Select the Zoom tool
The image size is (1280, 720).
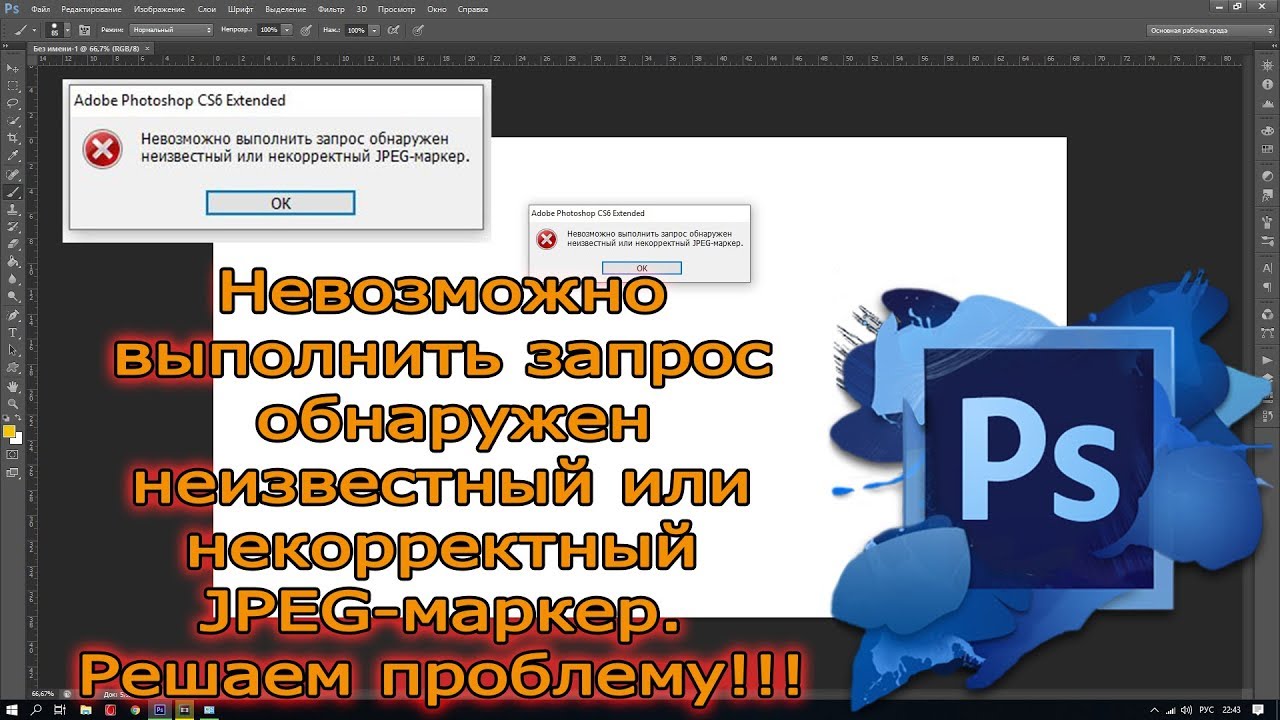coord(13,403)
